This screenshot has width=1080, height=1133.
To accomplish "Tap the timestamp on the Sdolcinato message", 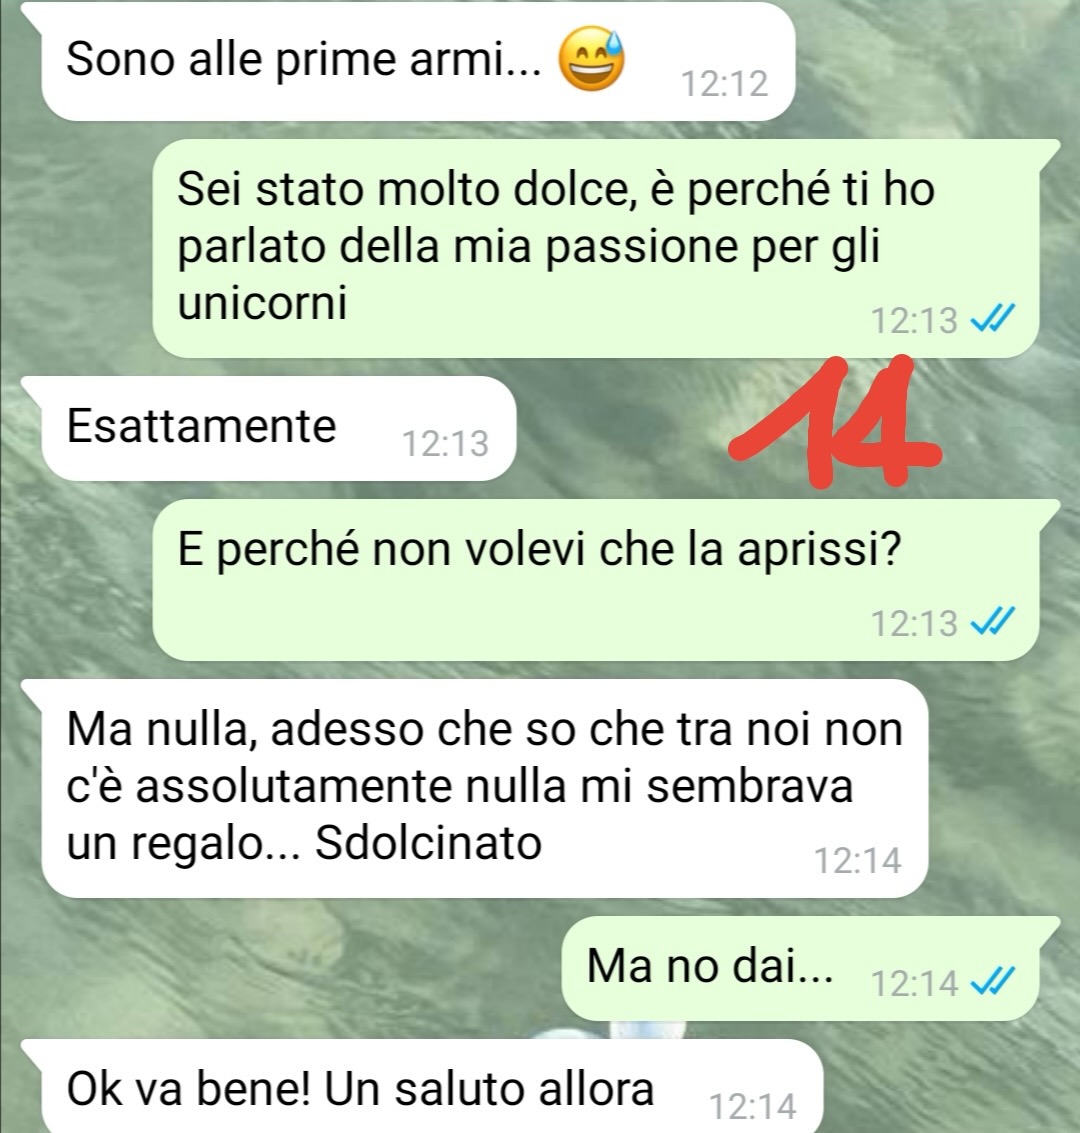I will (857, 861).
